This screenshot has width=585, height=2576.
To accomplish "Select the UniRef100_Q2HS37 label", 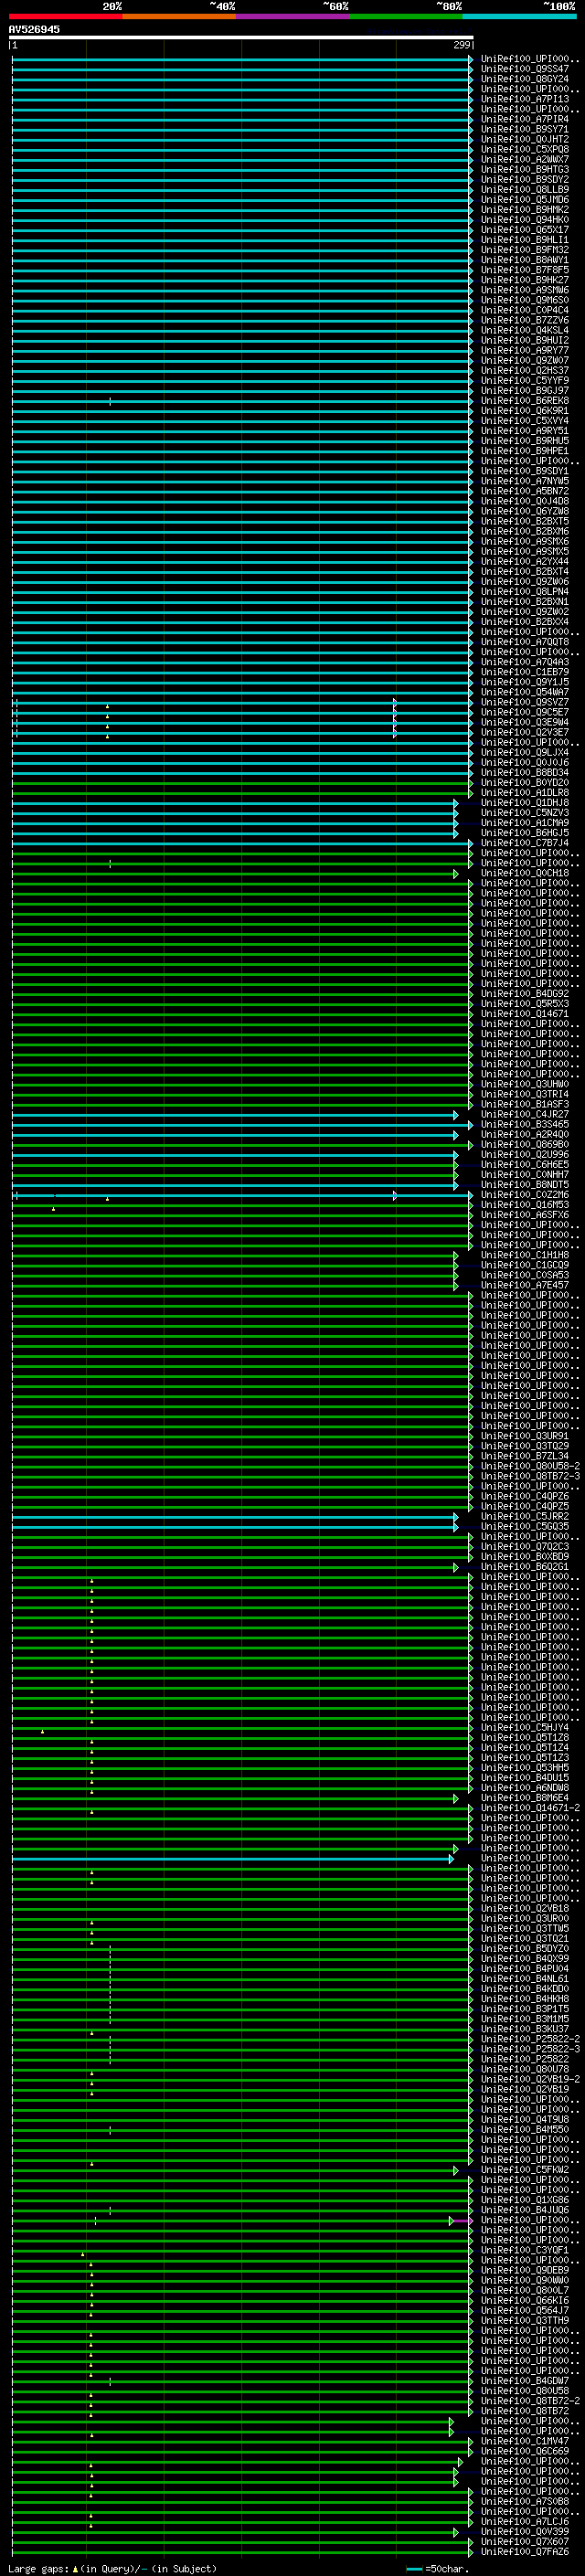I will [x=525, y=370].
